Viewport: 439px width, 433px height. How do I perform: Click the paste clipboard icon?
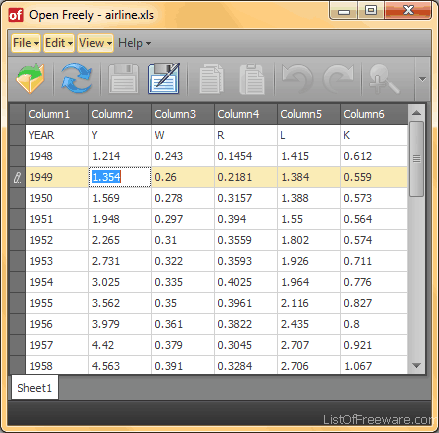(252, 79)
